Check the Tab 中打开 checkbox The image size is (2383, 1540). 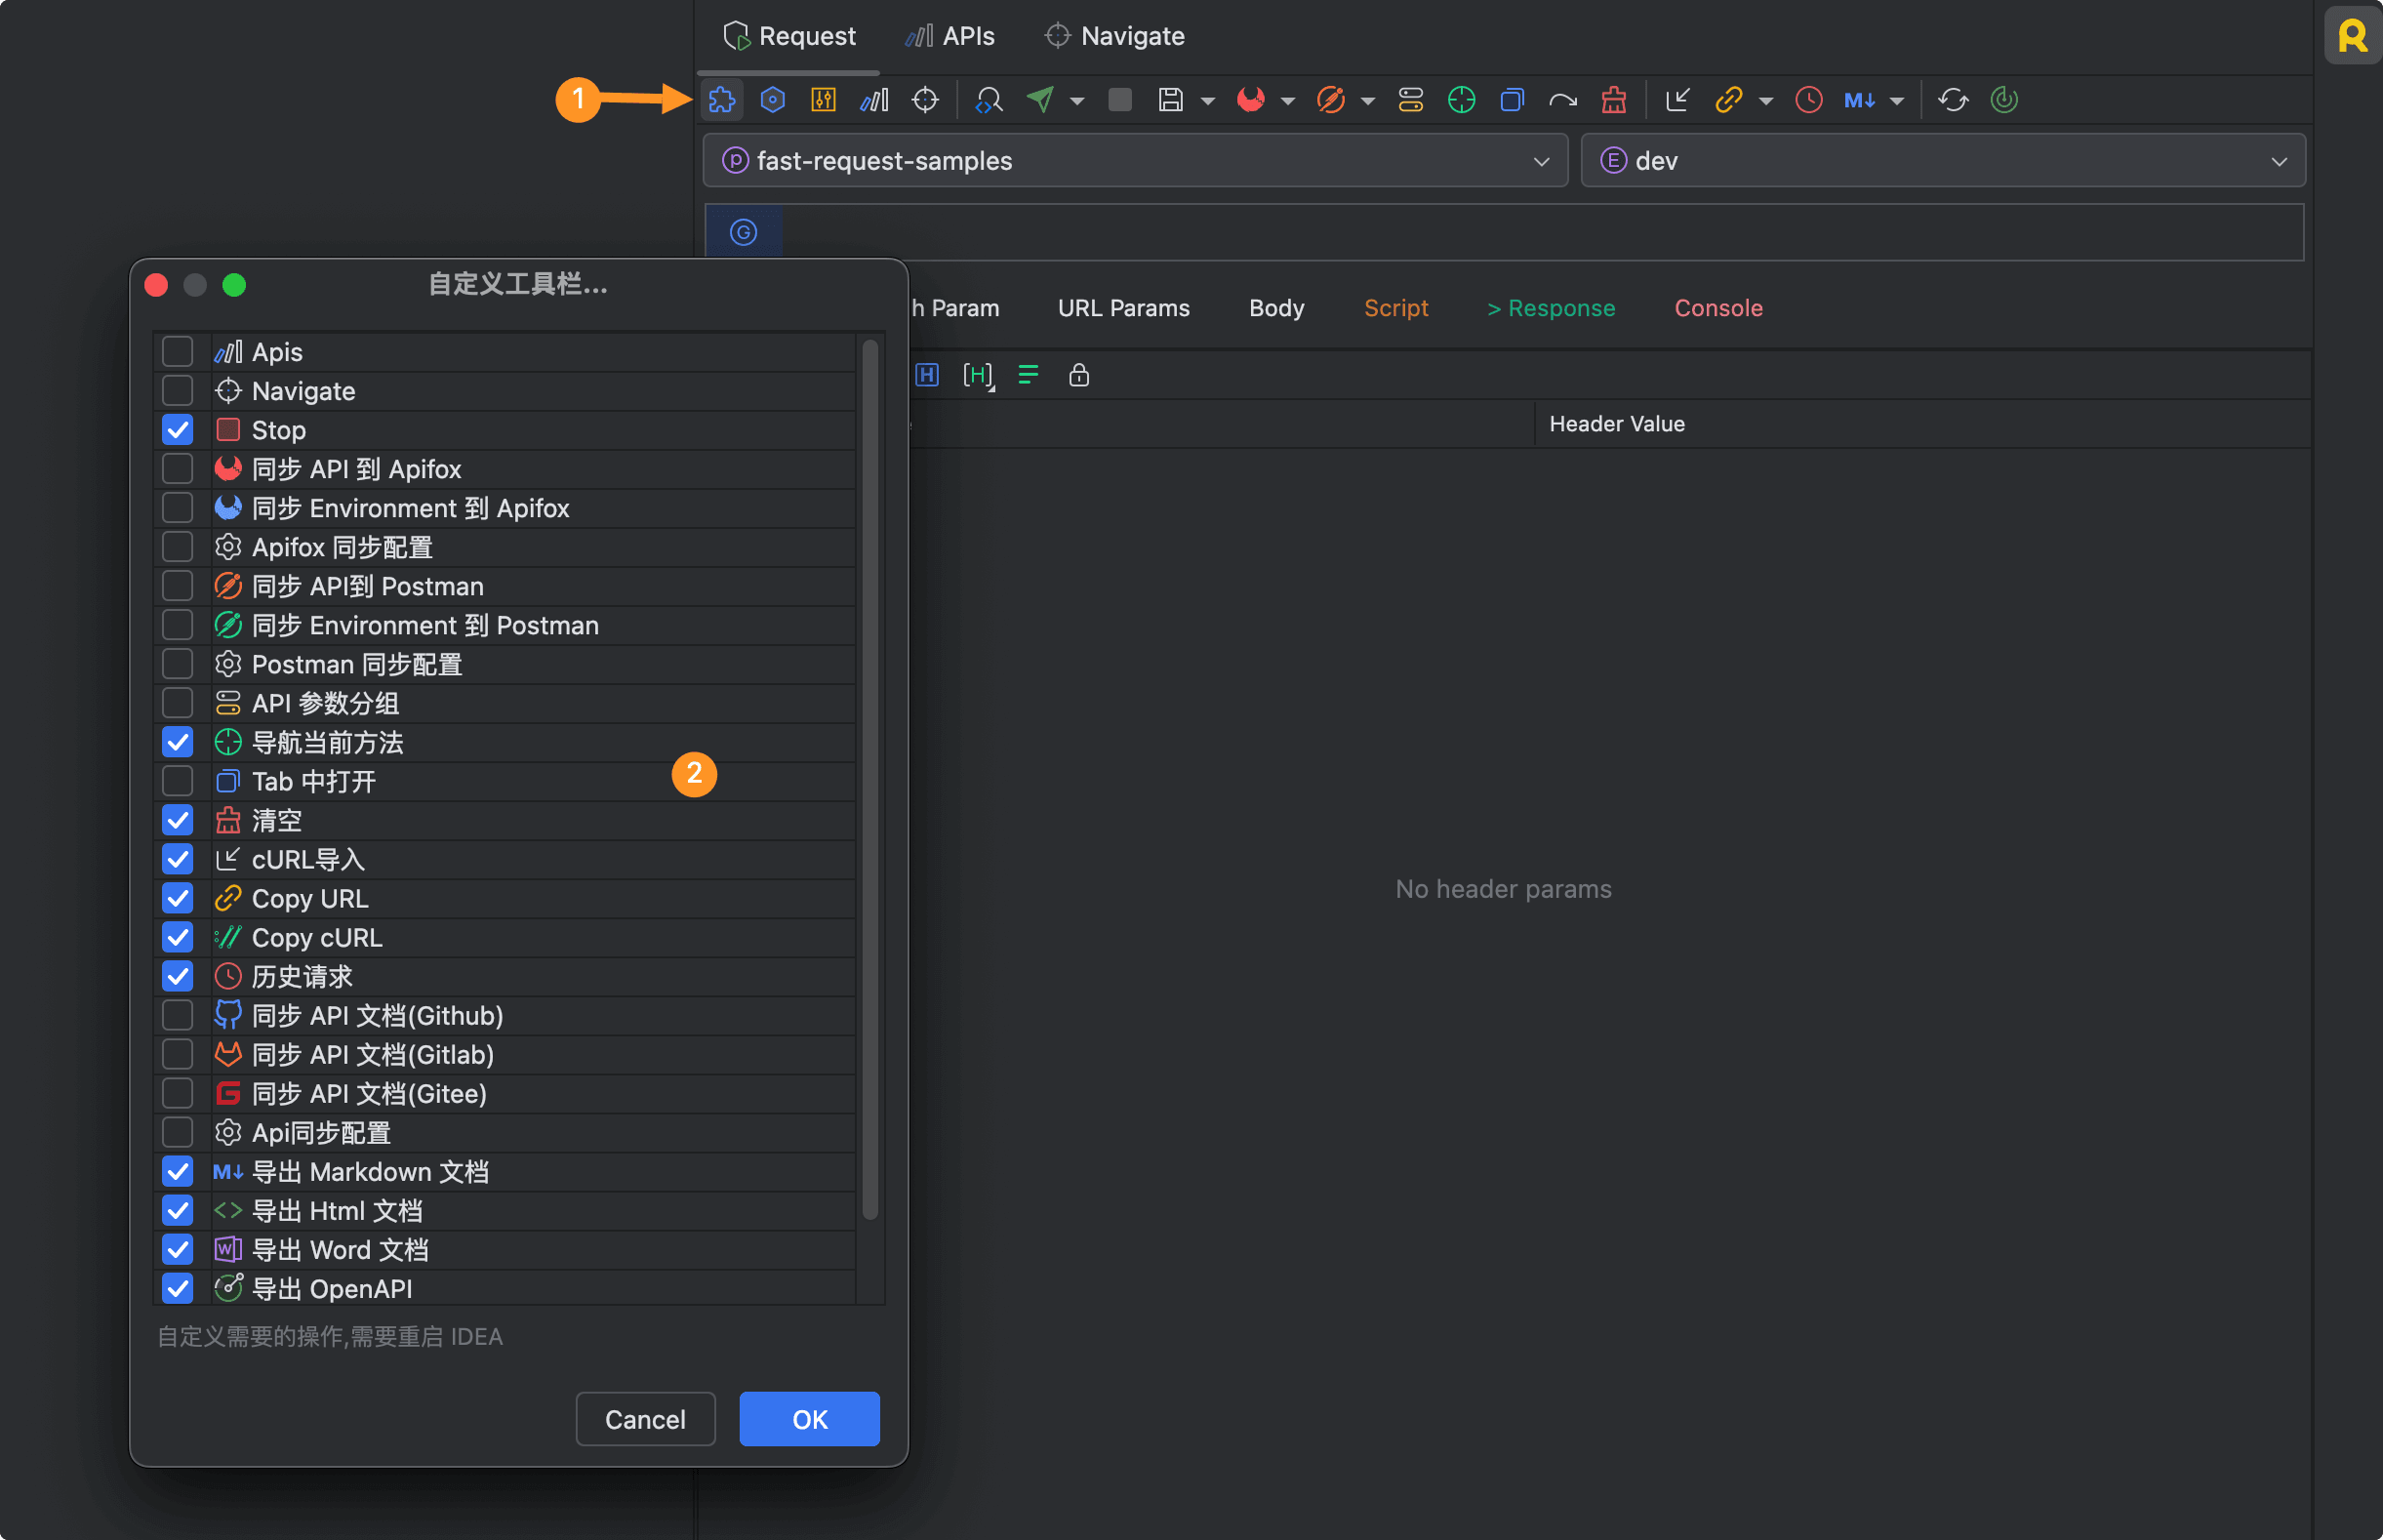(x=177, y=781)
